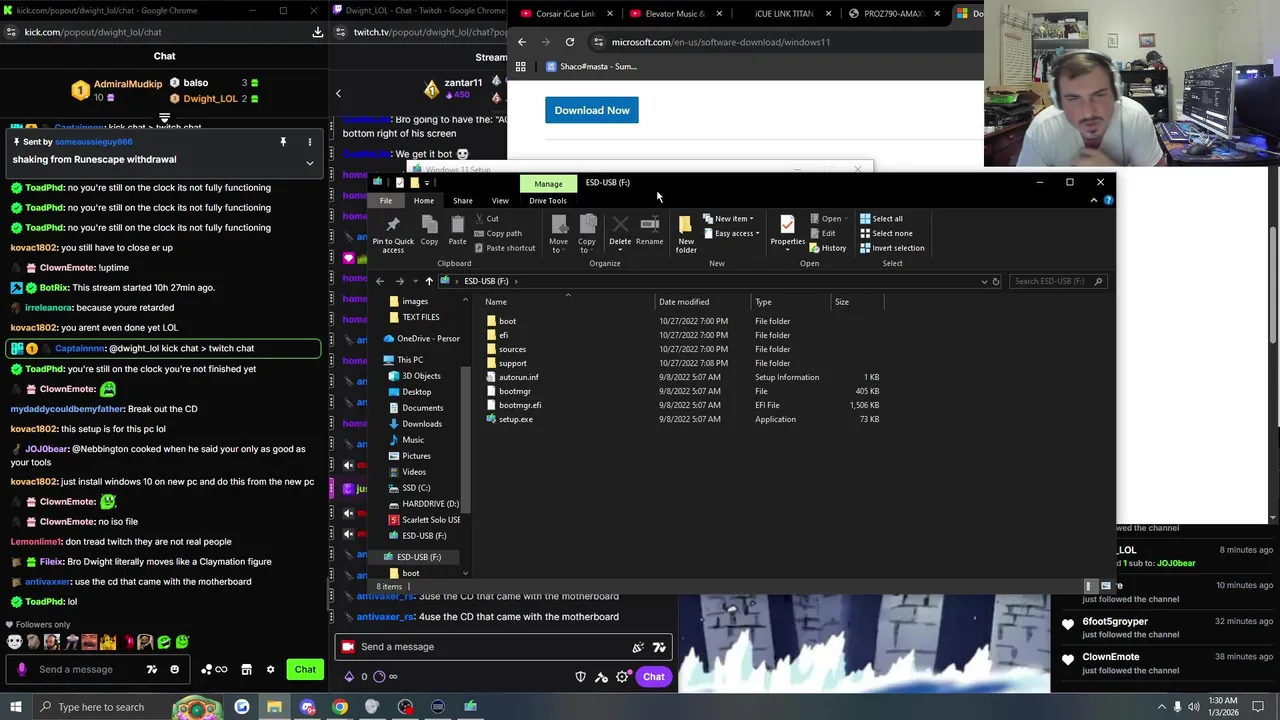Click Kick green Chat send button
The height and width of the screenshot is (720, 1280).
[305, 669]
